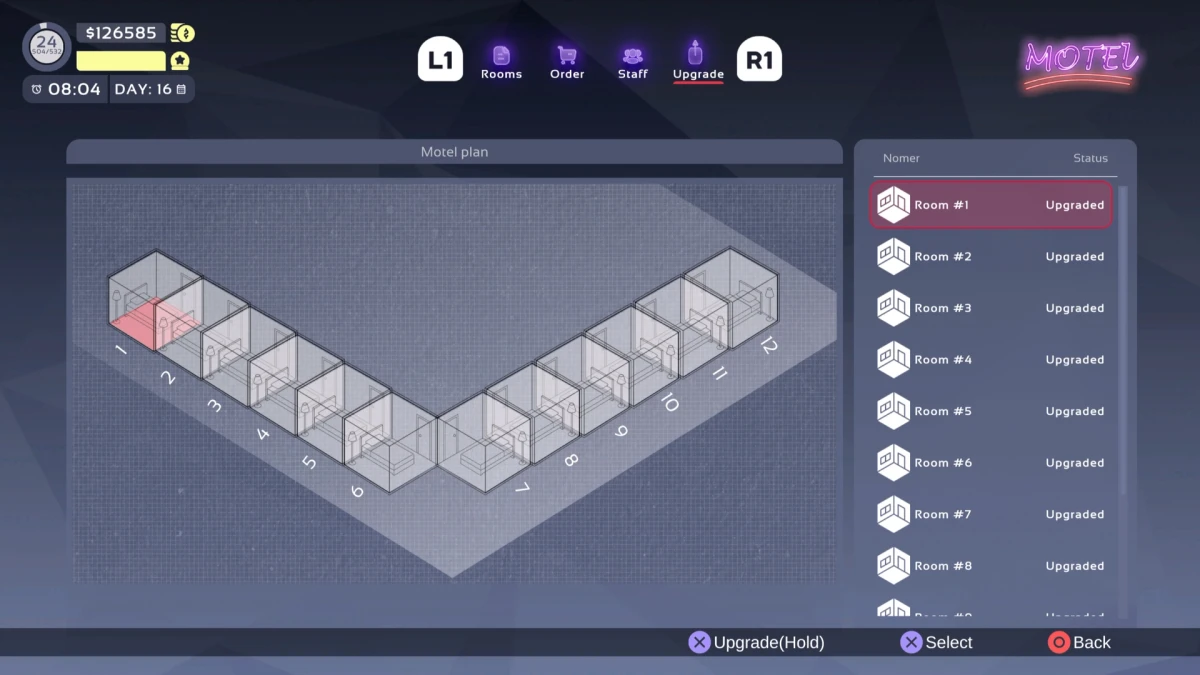
Task: Open the Staff people icon
Action: click(632, 56)
